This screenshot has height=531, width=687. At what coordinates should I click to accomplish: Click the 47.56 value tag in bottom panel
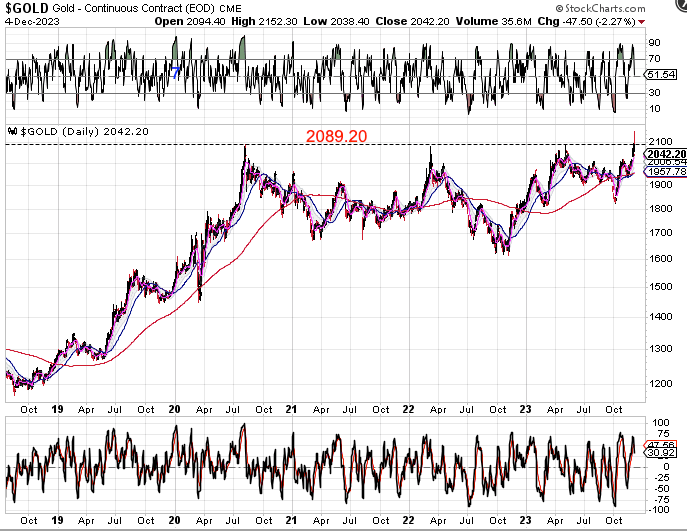pyautogui.click(x=663, y=443)
